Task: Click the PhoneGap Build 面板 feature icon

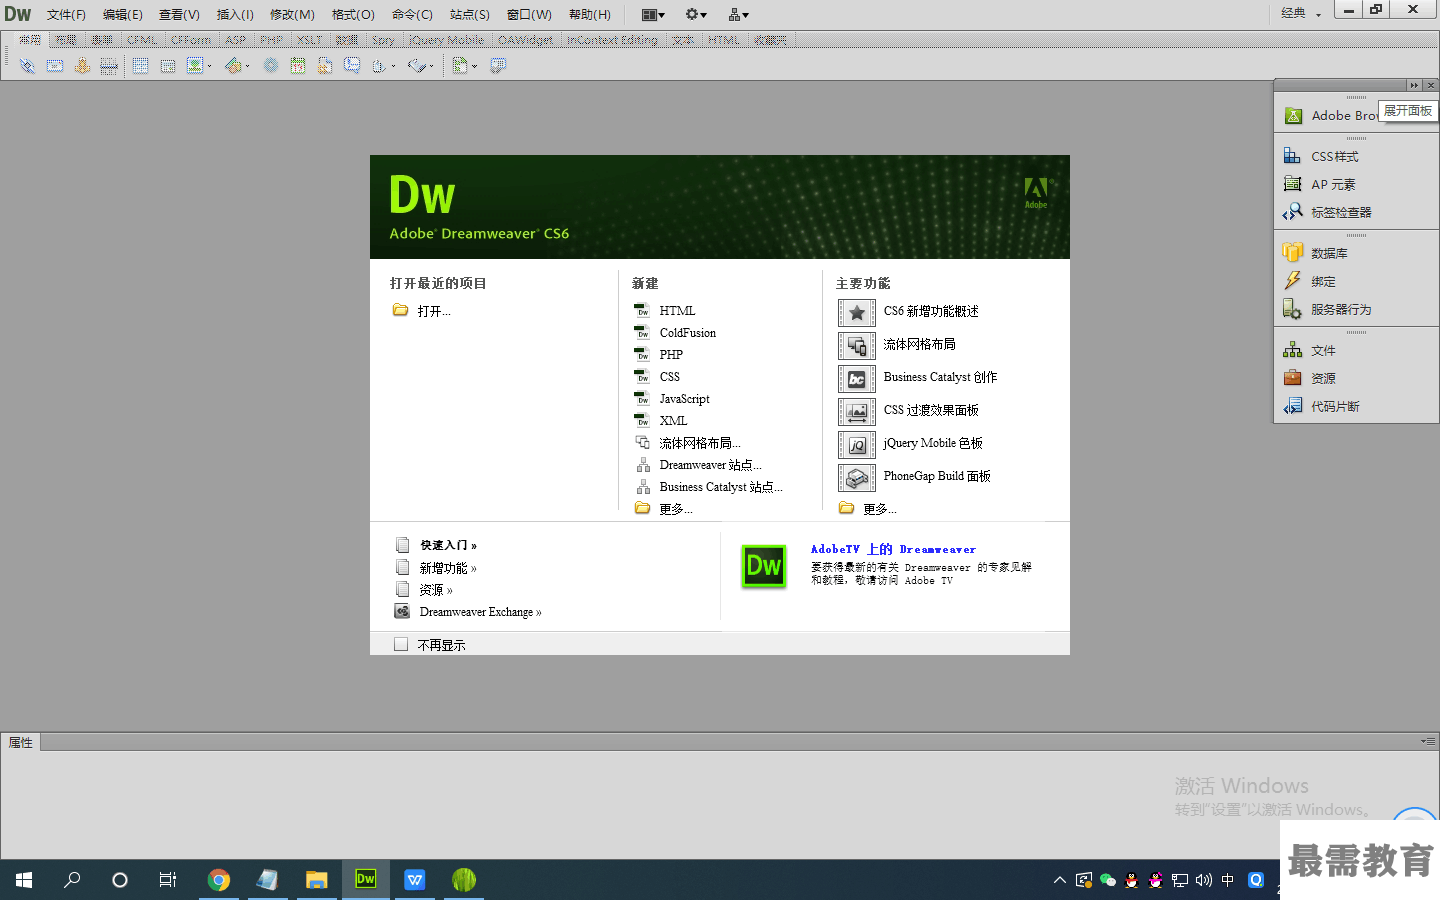Action: click(x=857, y=477)
